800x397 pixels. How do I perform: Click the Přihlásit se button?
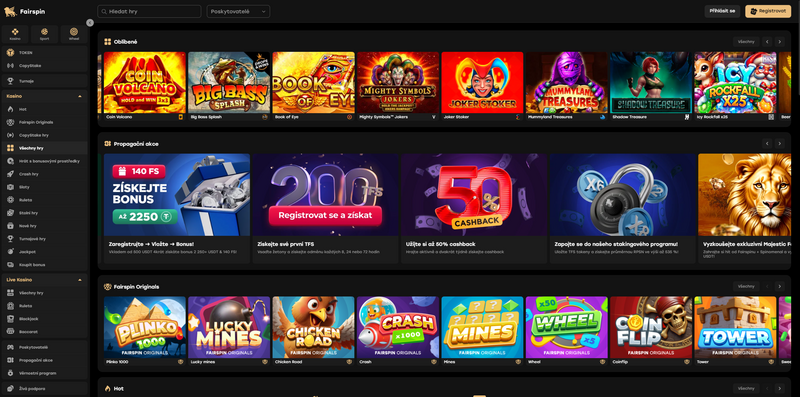(x=722, y=11)
